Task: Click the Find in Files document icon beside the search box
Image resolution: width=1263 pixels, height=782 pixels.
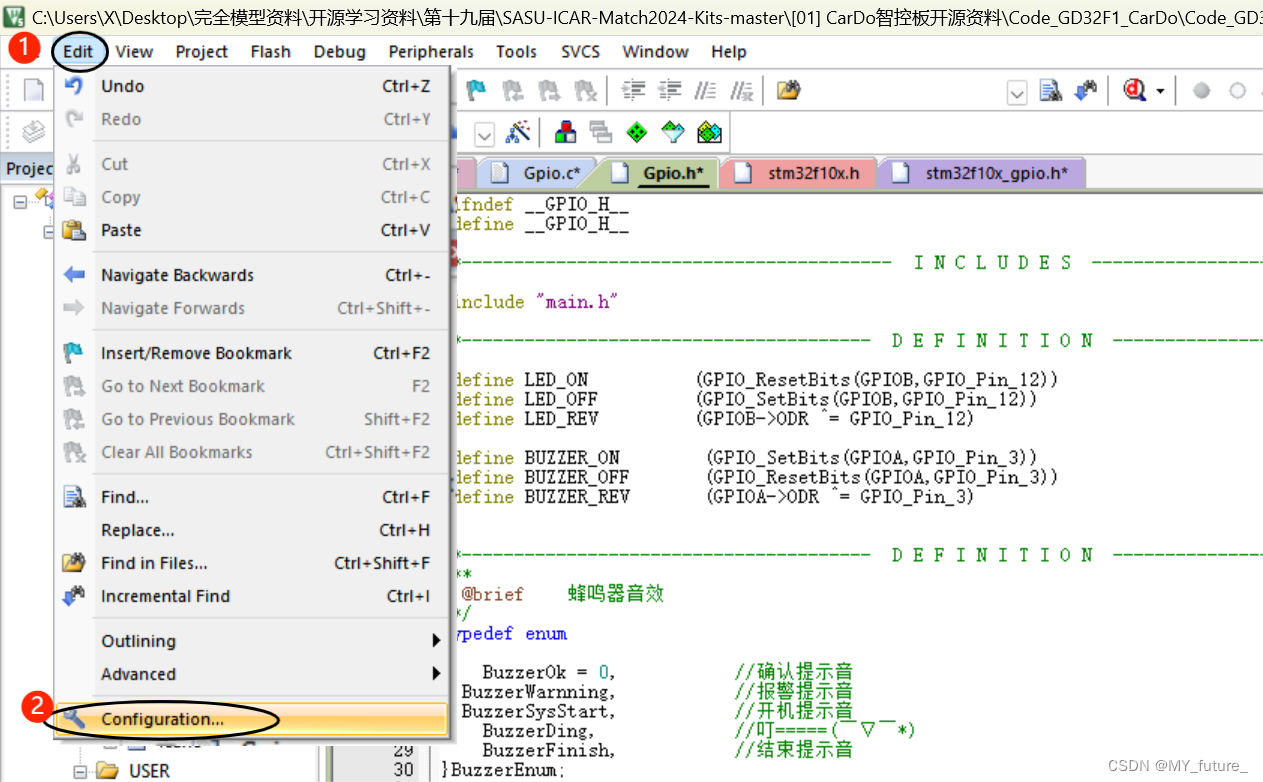Action: tap(1050, 91)
